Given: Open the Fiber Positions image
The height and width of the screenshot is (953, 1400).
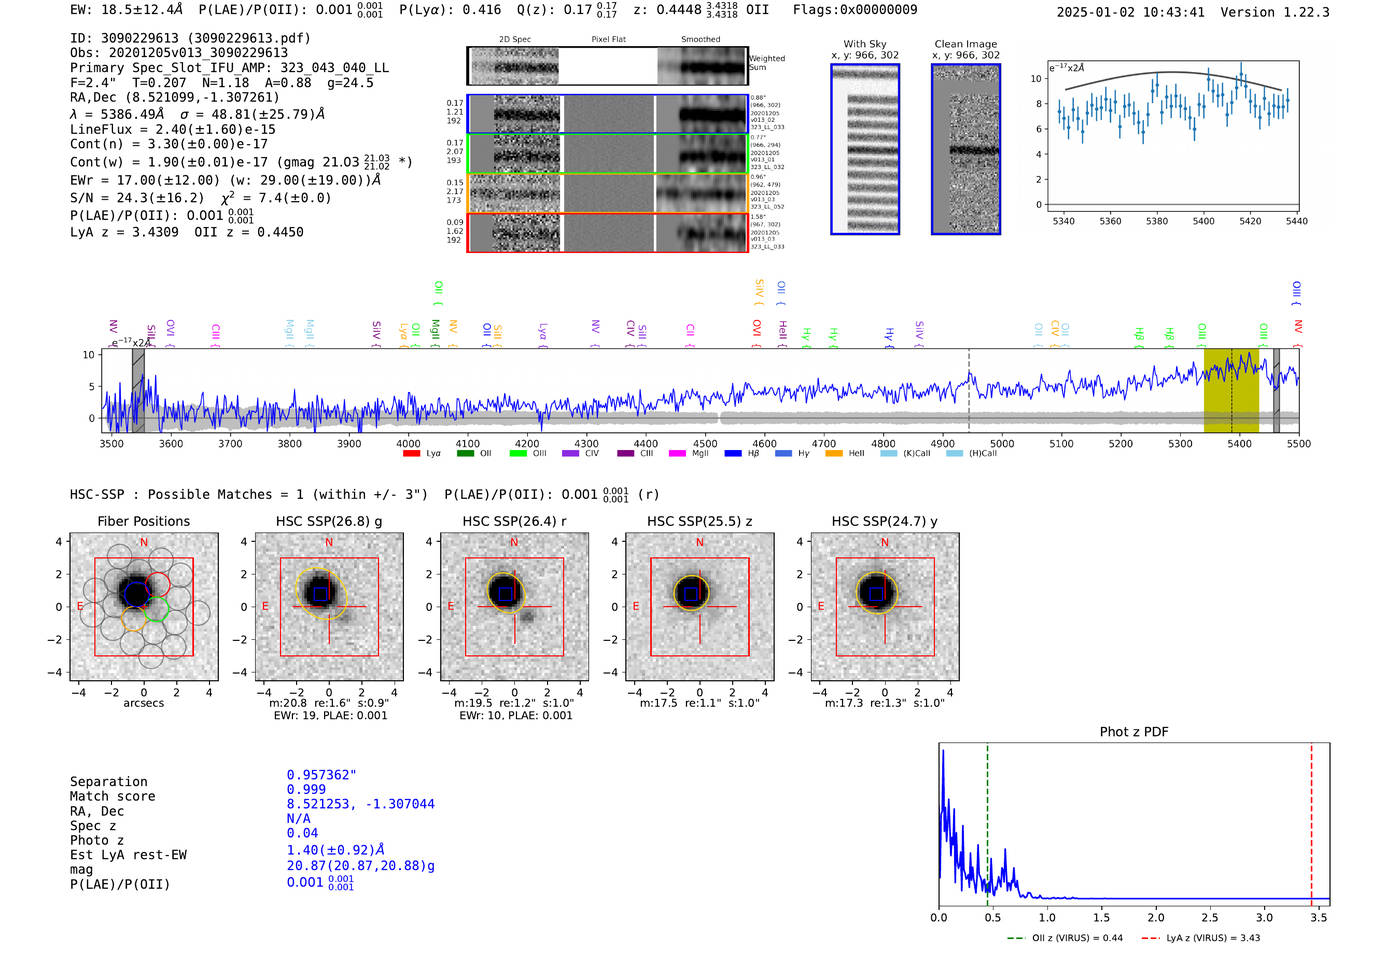Looking at the screenshot, I should point(143,607).
